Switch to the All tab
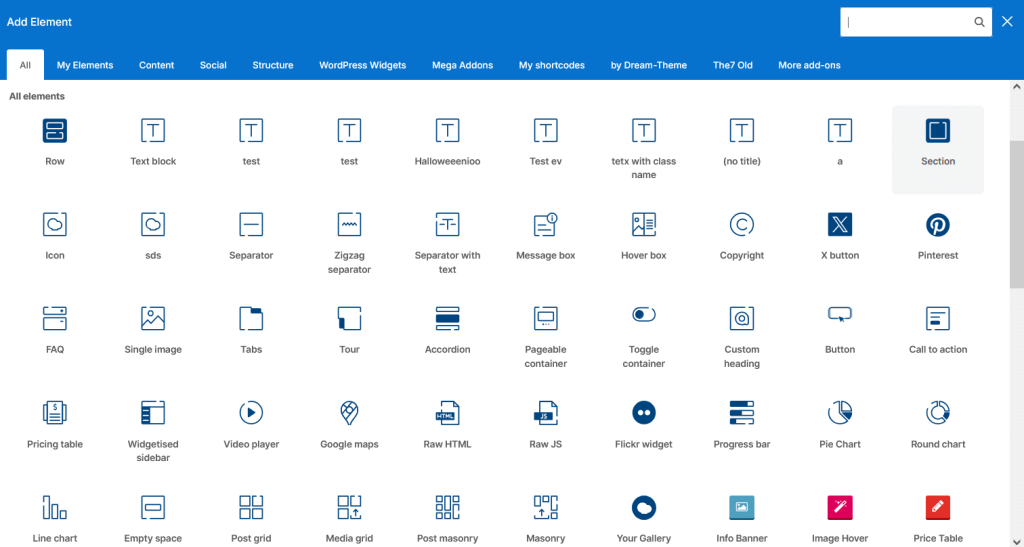Image resolution: width=1024 pixels, height=547 pixels. (x=25, y=65)
